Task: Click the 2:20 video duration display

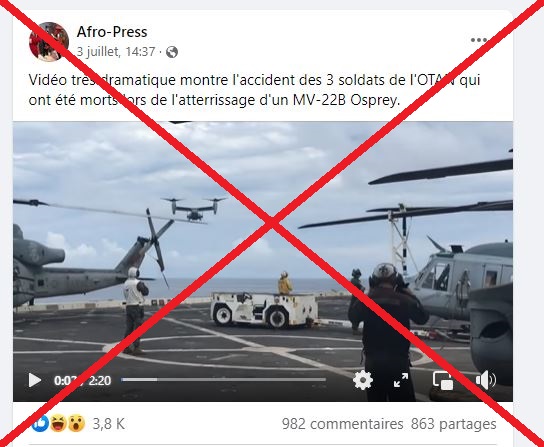Action: coord(100,381)
